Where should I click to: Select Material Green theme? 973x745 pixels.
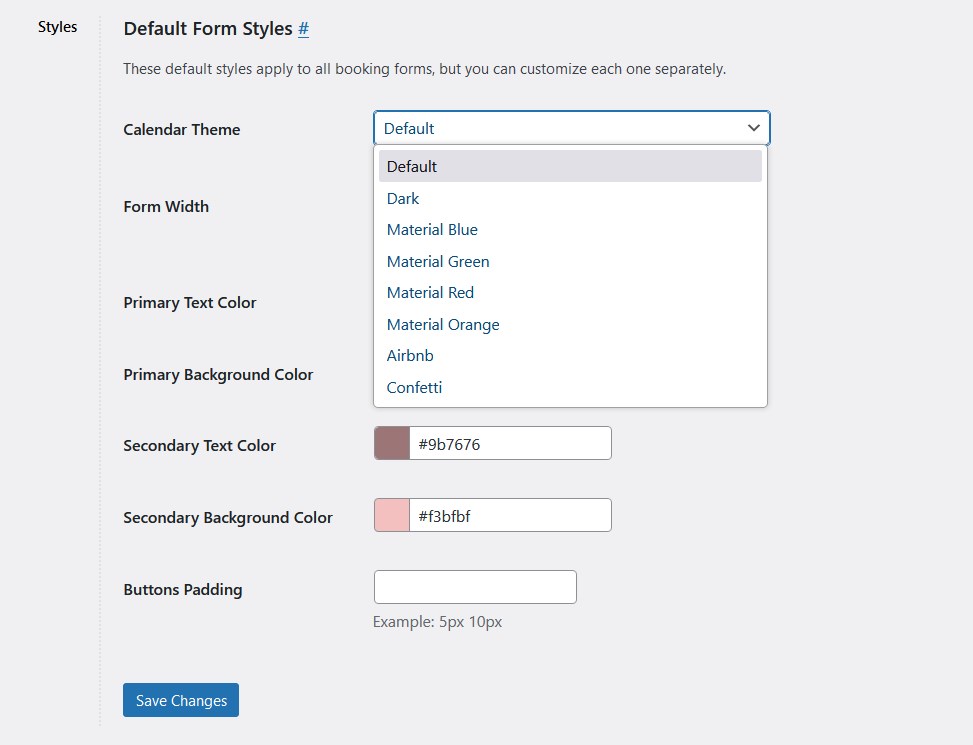(x=570, y=262)
